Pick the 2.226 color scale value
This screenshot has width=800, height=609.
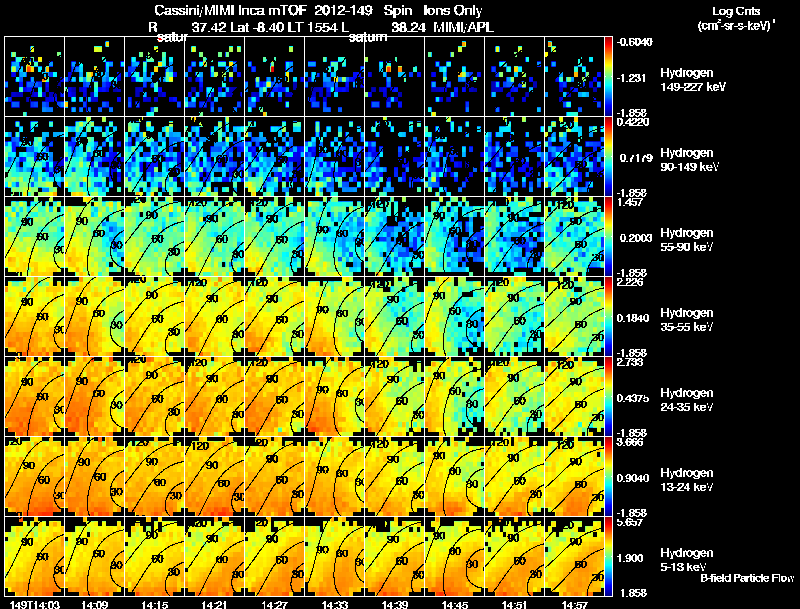pyautogui.click(x=630, y=282)
